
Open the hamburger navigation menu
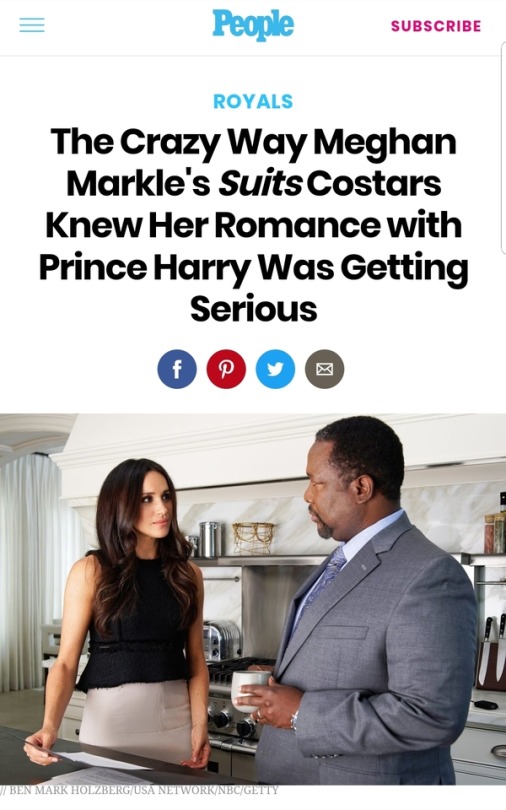point(32,25)
